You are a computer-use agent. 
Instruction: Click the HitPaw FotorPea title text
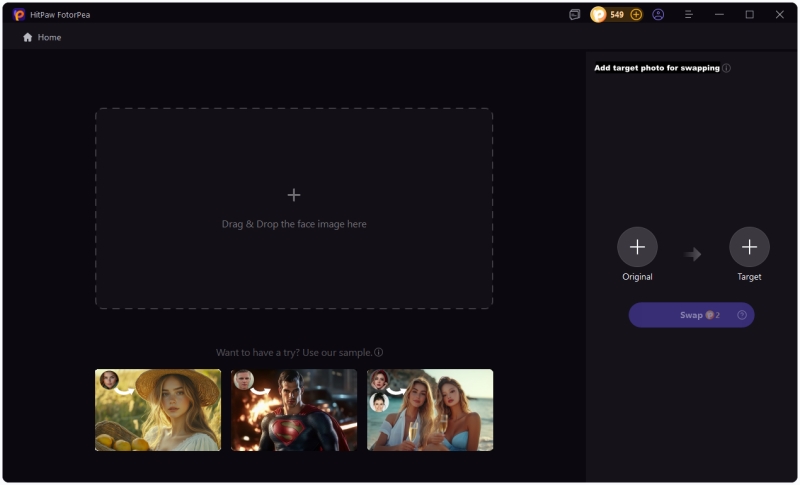(60, 15)
